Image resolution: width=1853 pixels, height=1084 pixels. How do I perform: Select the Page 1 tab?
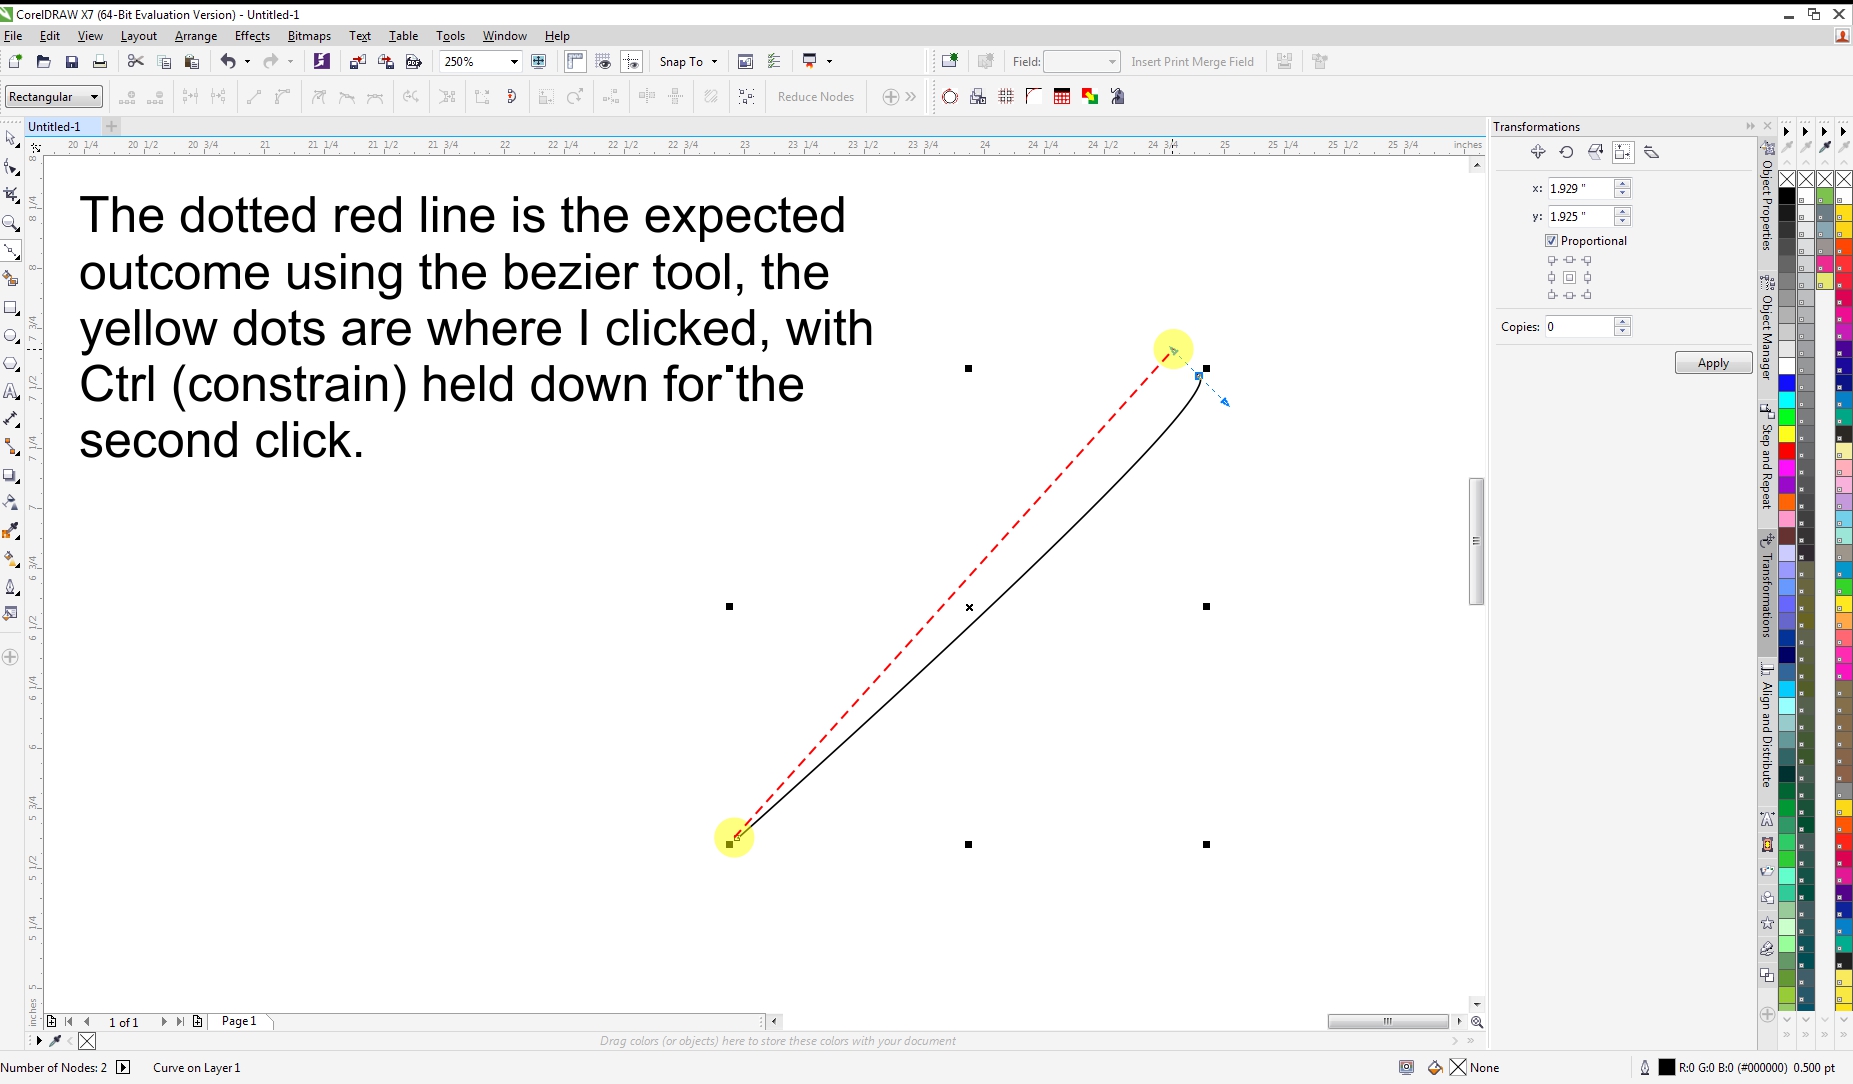[239, 1021]
